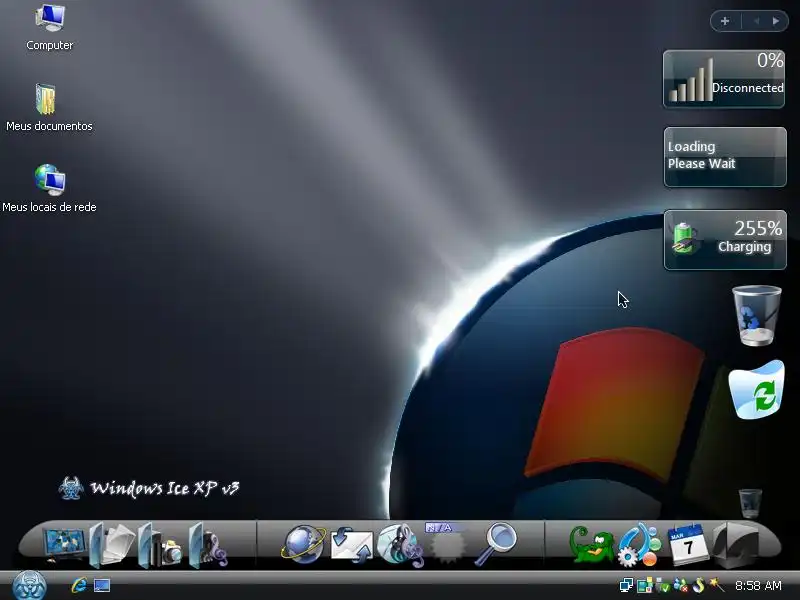The width and height of the screenshot is (800, 600).
Task: Launch Internet Explorer from quick launch
Action: [79, 585]
